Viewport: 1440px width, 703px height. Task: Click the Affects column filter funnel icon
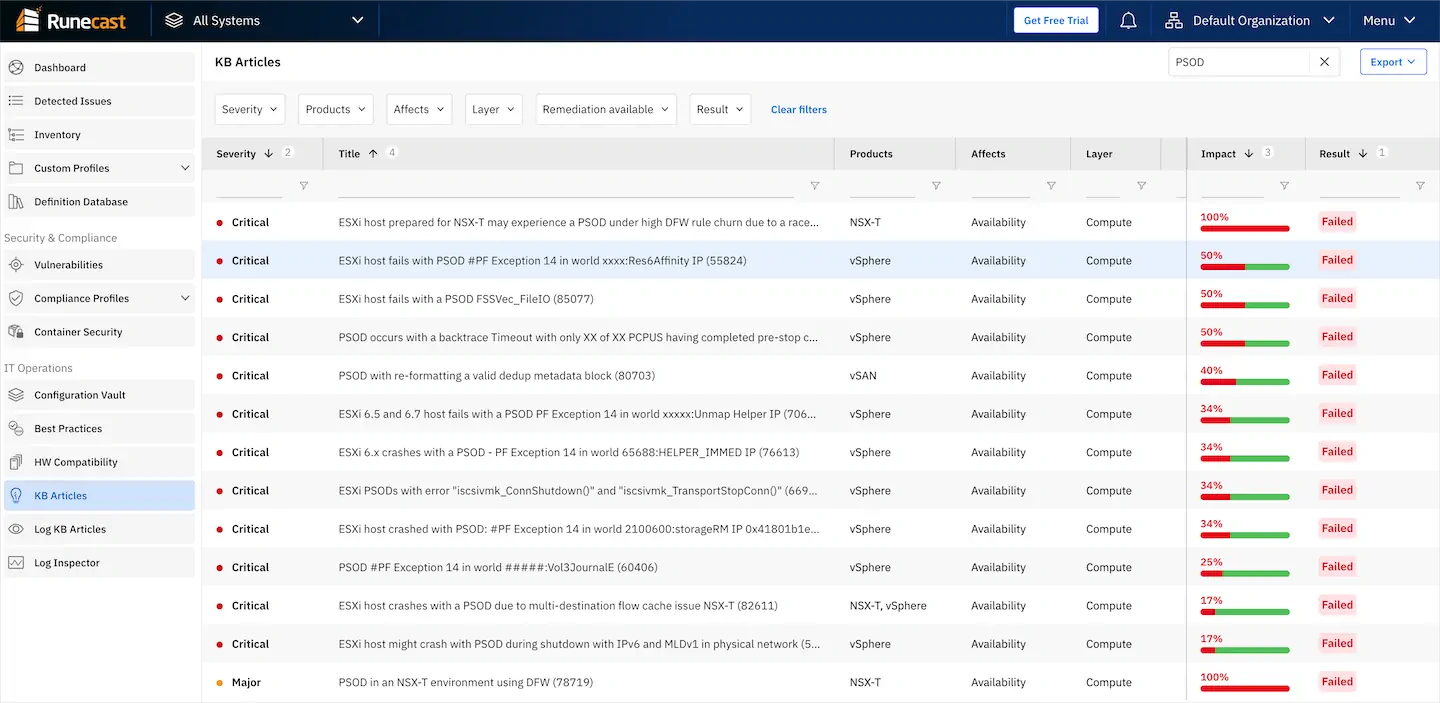[1051, 186]
